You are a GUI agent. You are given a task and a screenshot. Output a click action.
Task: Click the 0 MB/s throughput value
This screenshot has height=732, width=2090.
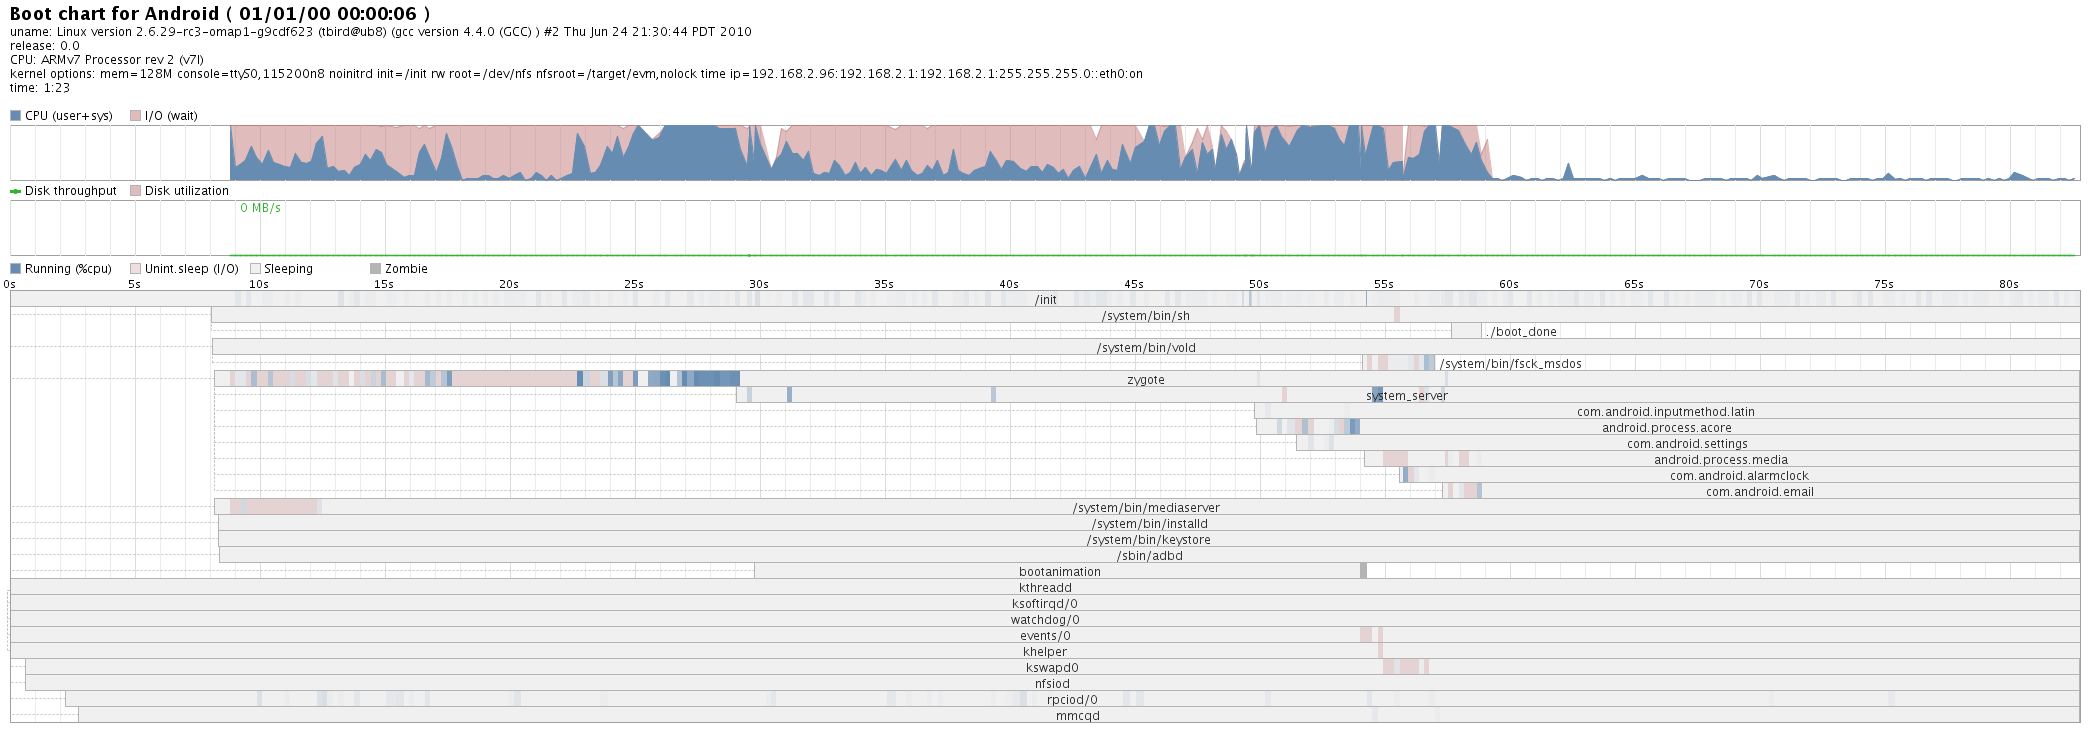[260, 208]
